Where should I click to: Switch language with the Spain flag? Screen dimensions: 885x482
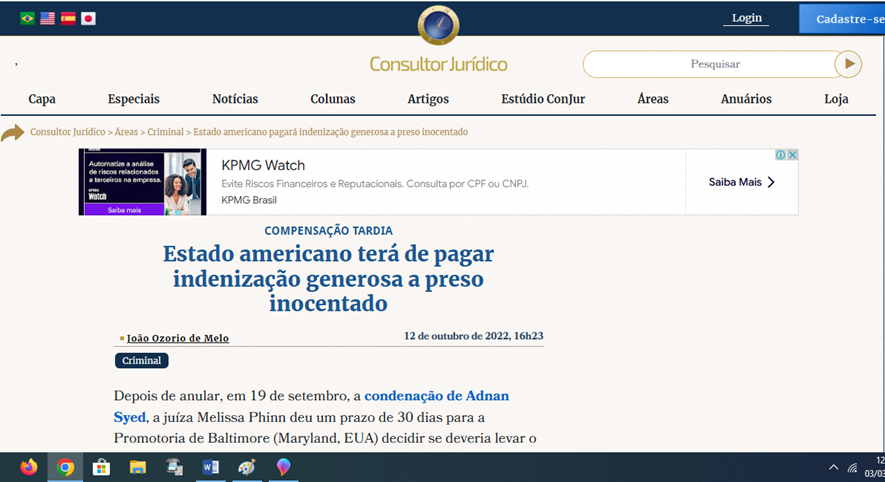pos(68,19)
